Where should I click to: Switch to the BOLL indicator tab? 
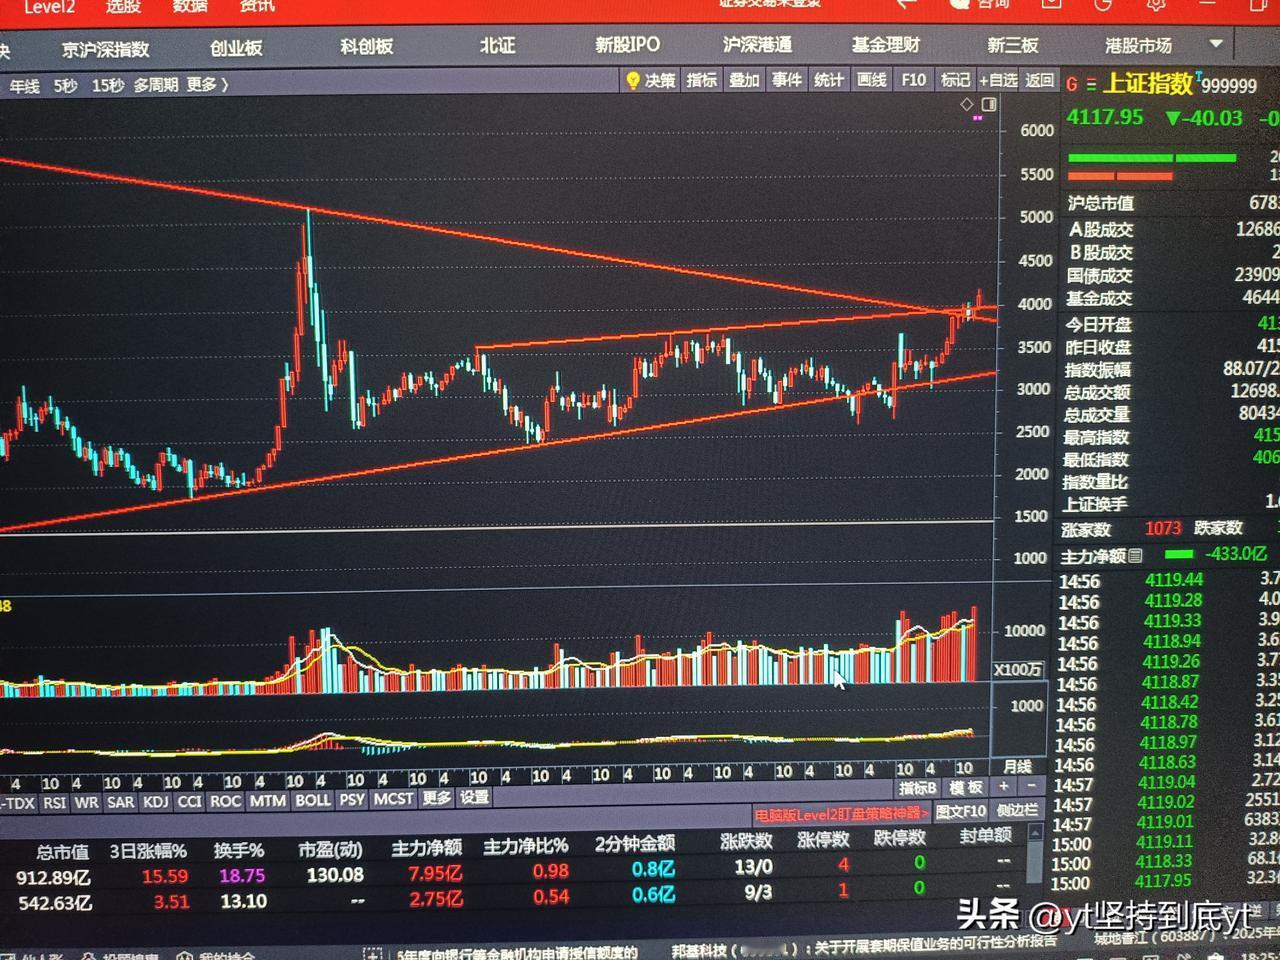point(315,800)
